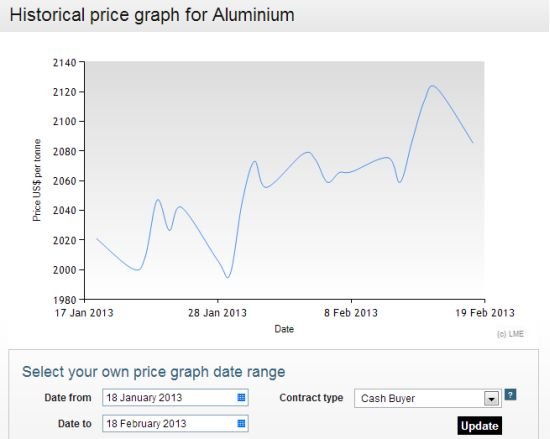Click the Price US$ per tonne axis title

[37, 180]
